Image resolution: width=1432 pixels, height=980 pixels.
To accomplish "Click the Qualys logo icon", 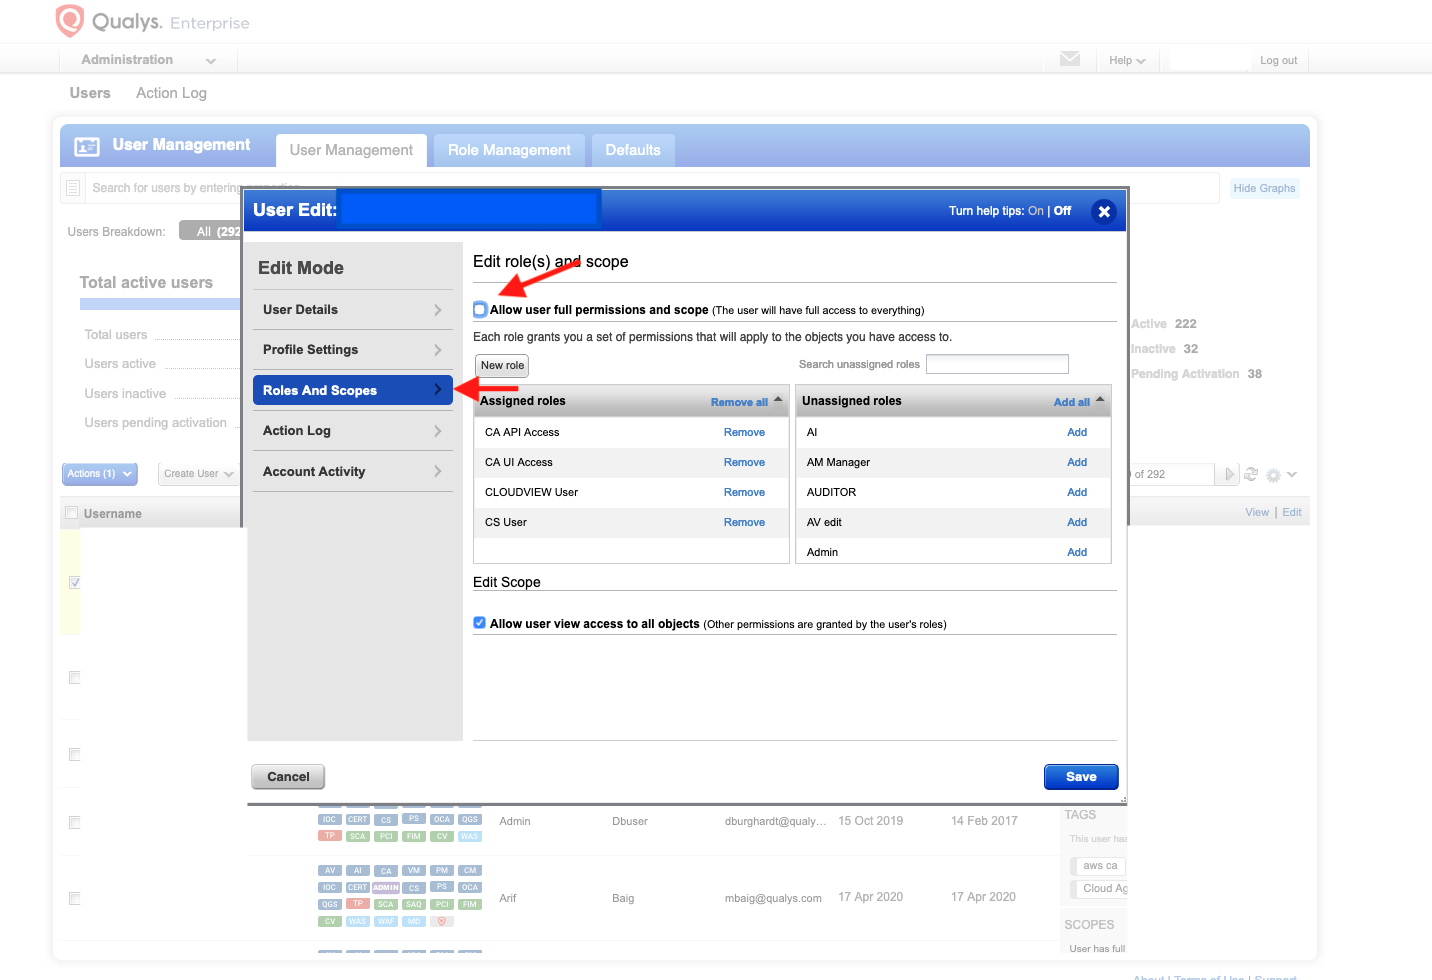I will (70, 20).
